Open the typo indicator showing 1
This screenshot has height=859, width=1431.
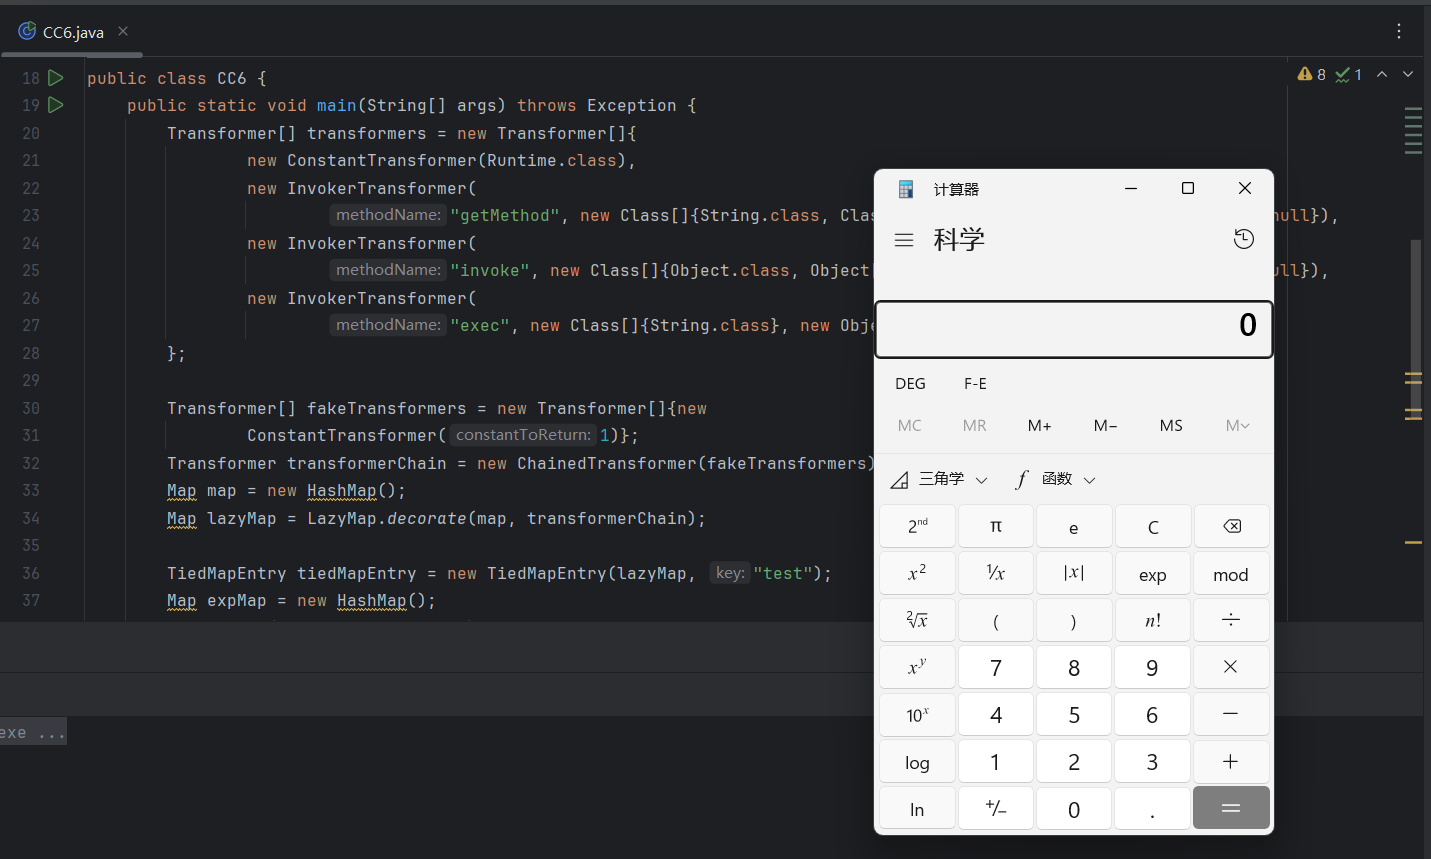coord(1349,74)
